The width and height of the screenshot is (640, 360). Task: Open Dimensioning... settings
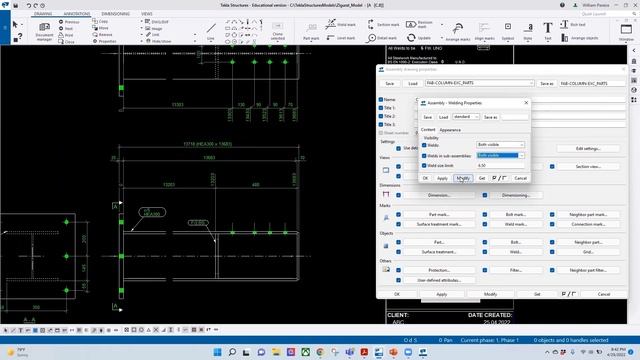tap(516, 195)
